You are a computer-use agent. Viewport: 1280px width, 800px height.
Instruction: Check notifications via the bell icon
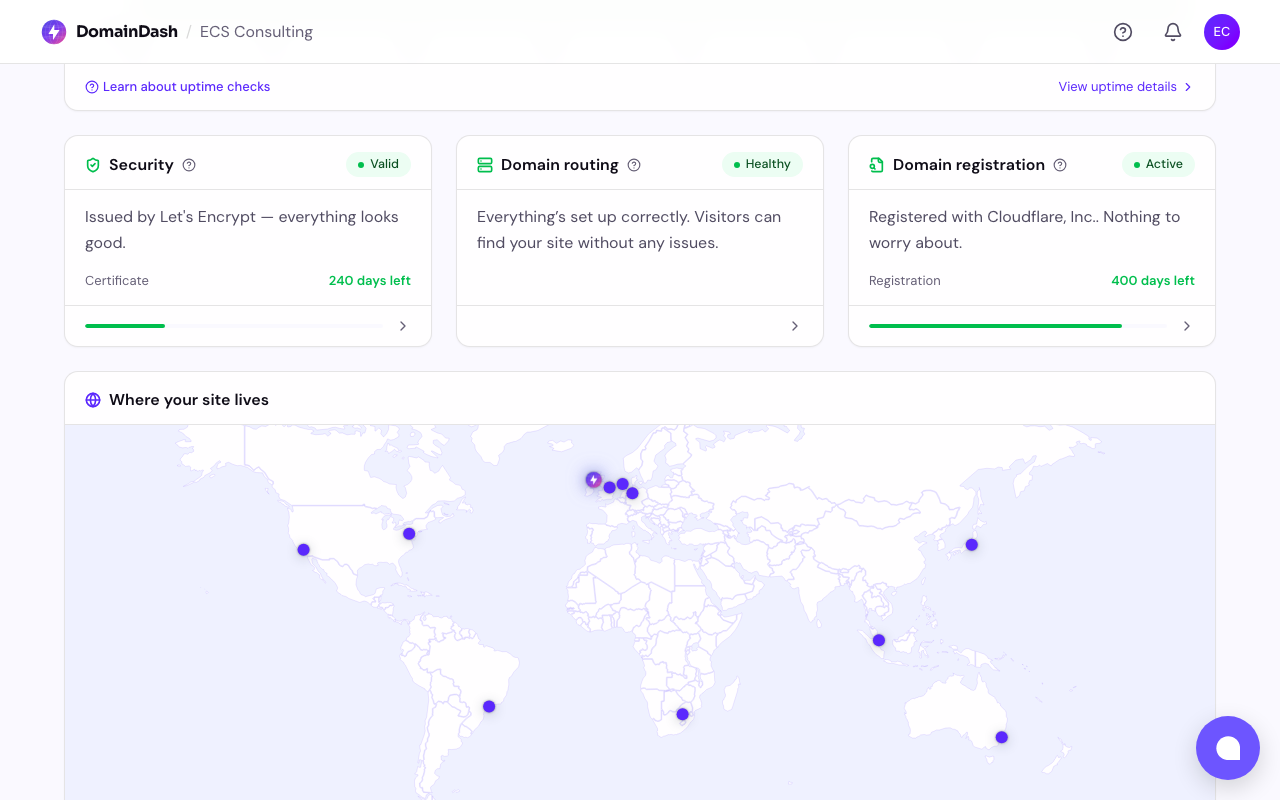1172,32
